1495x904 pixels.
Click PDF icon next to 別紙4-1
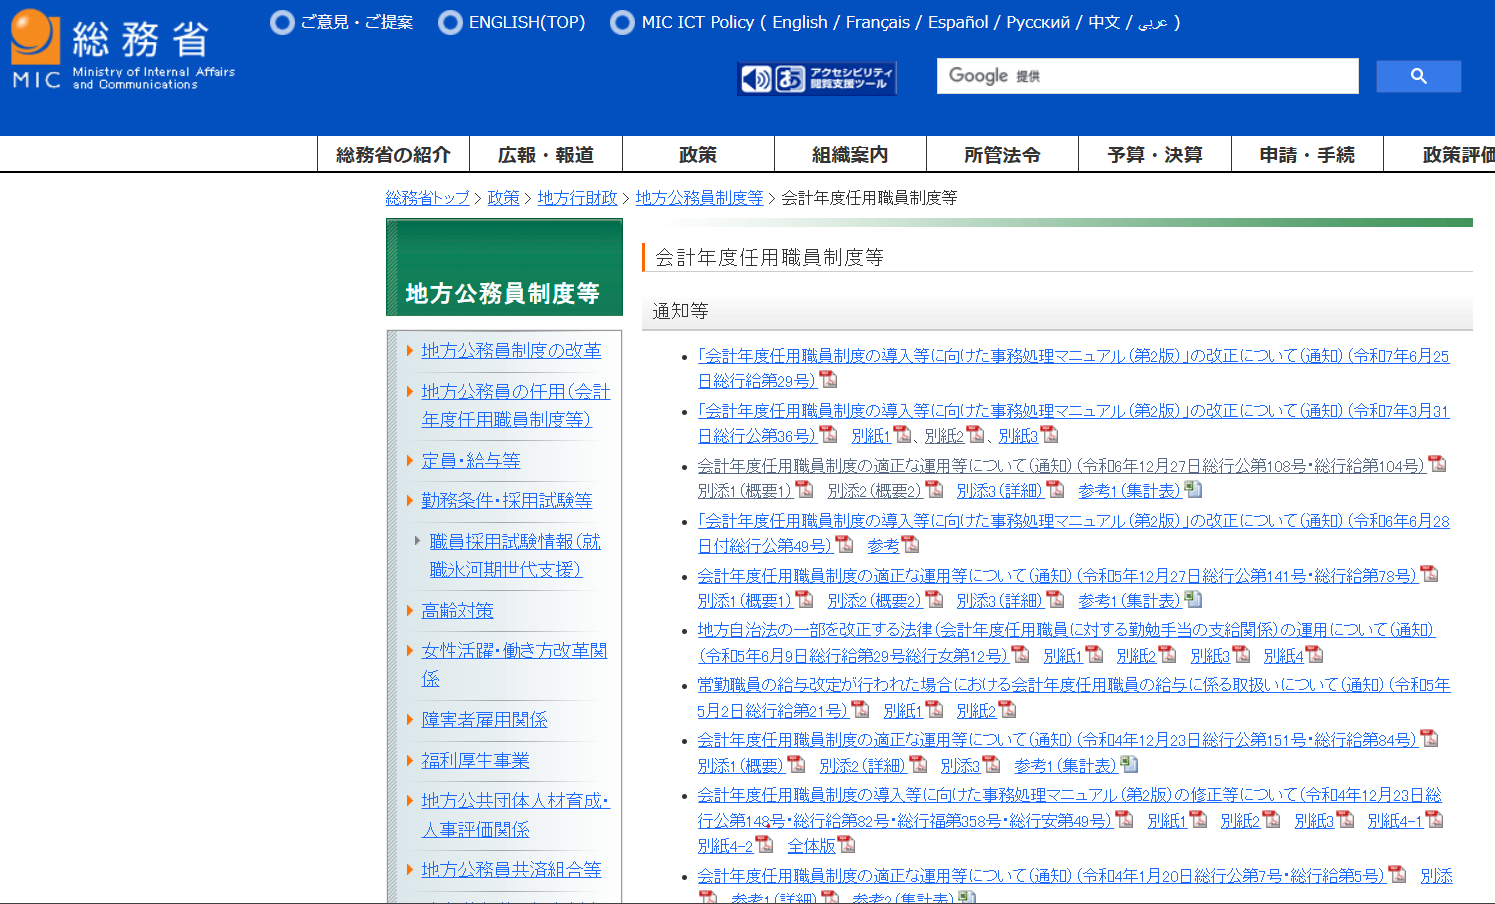point(1434,819)
